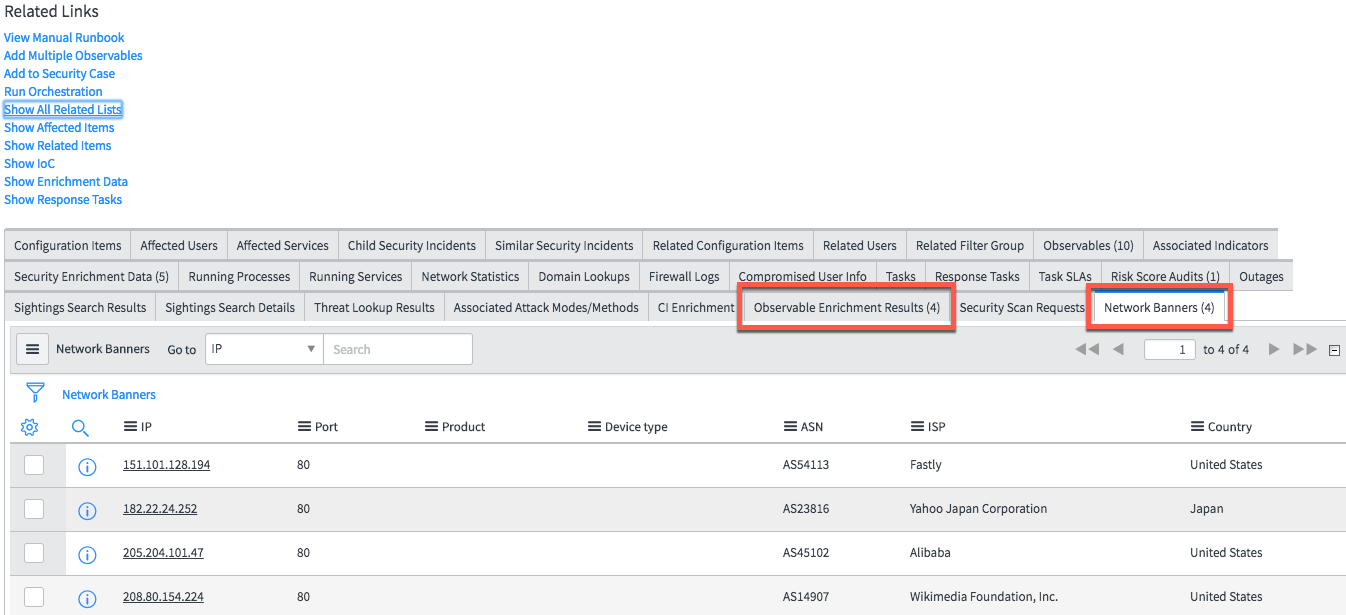Screen dimensions: 1346x615
Task: Click the funnel filter icon
Action: pos(35,393)
